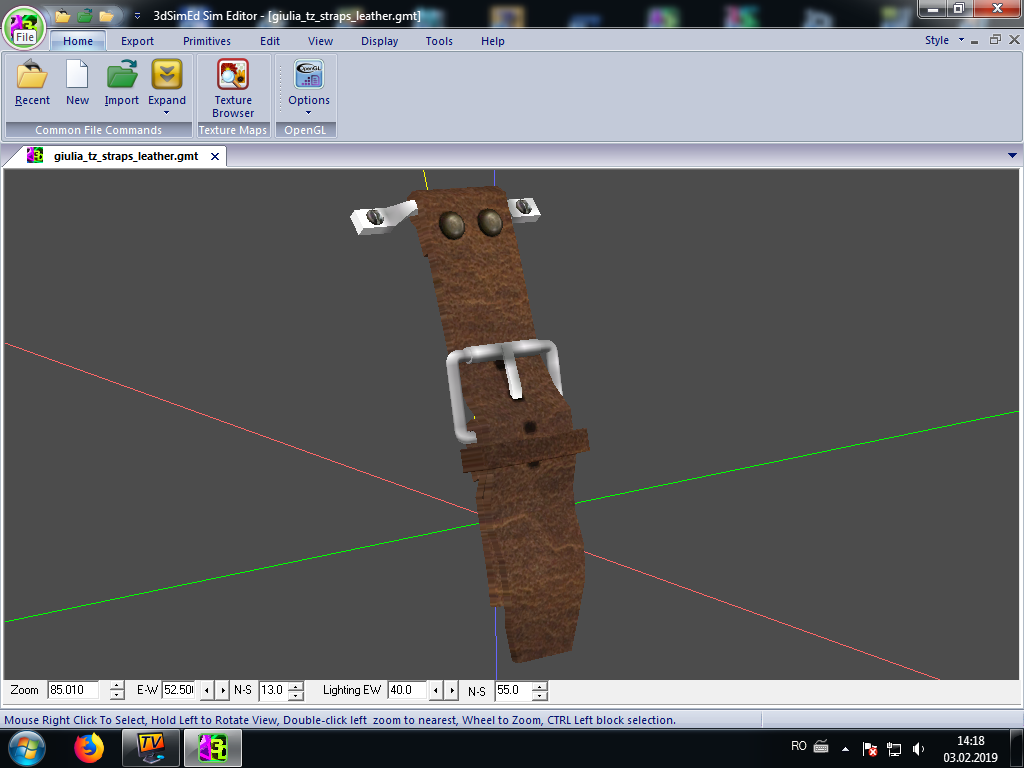Decrease Zoom with the down spinner
1024x768 pixels.
[117, 695]
